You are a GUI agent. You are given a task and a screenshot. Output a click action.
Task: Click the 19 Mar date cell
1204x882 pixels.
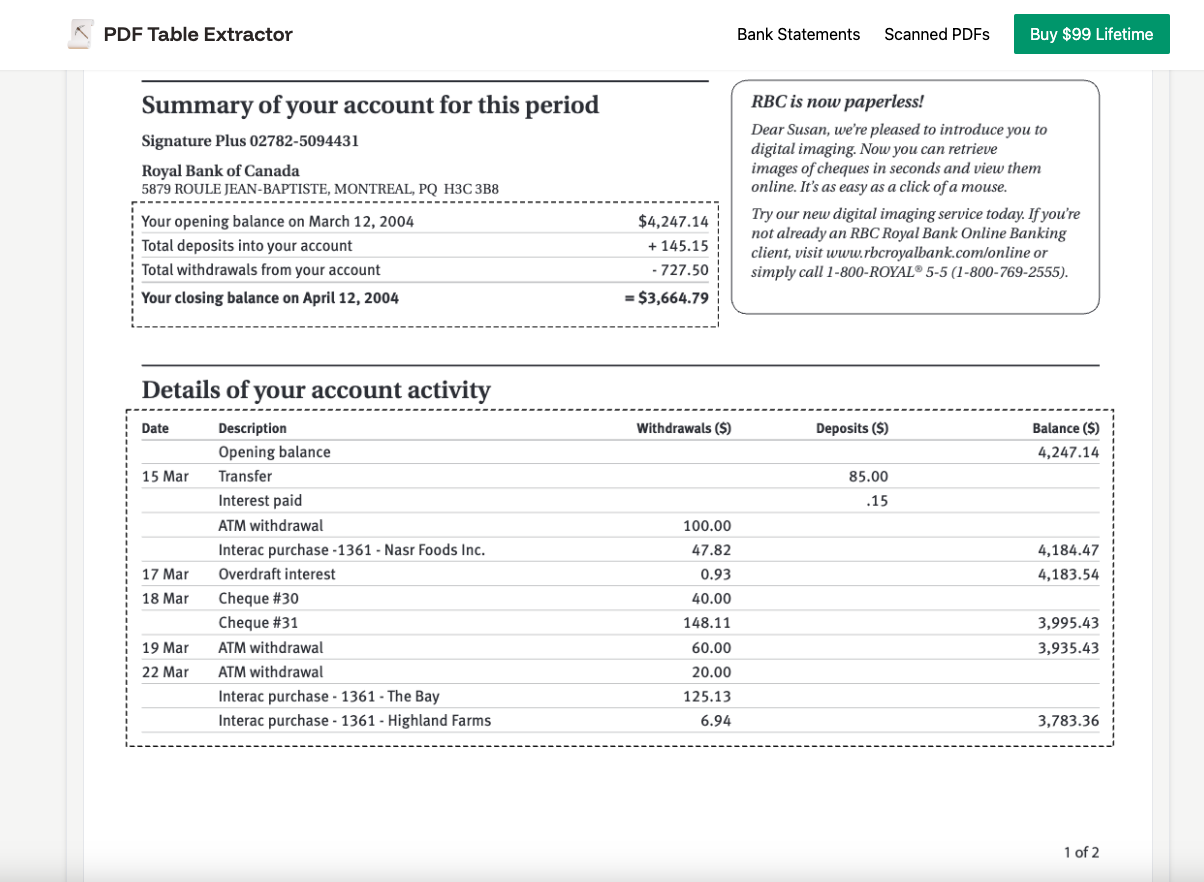pyautogui.click(x=165, y=648)
